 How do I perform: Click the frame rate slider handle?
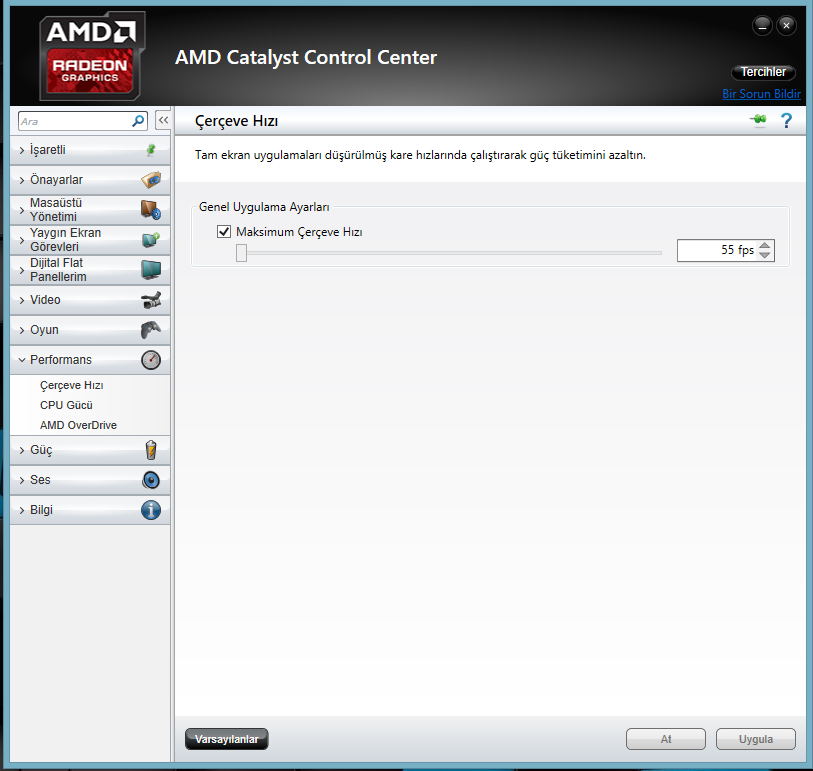click(x=241, y=253)
